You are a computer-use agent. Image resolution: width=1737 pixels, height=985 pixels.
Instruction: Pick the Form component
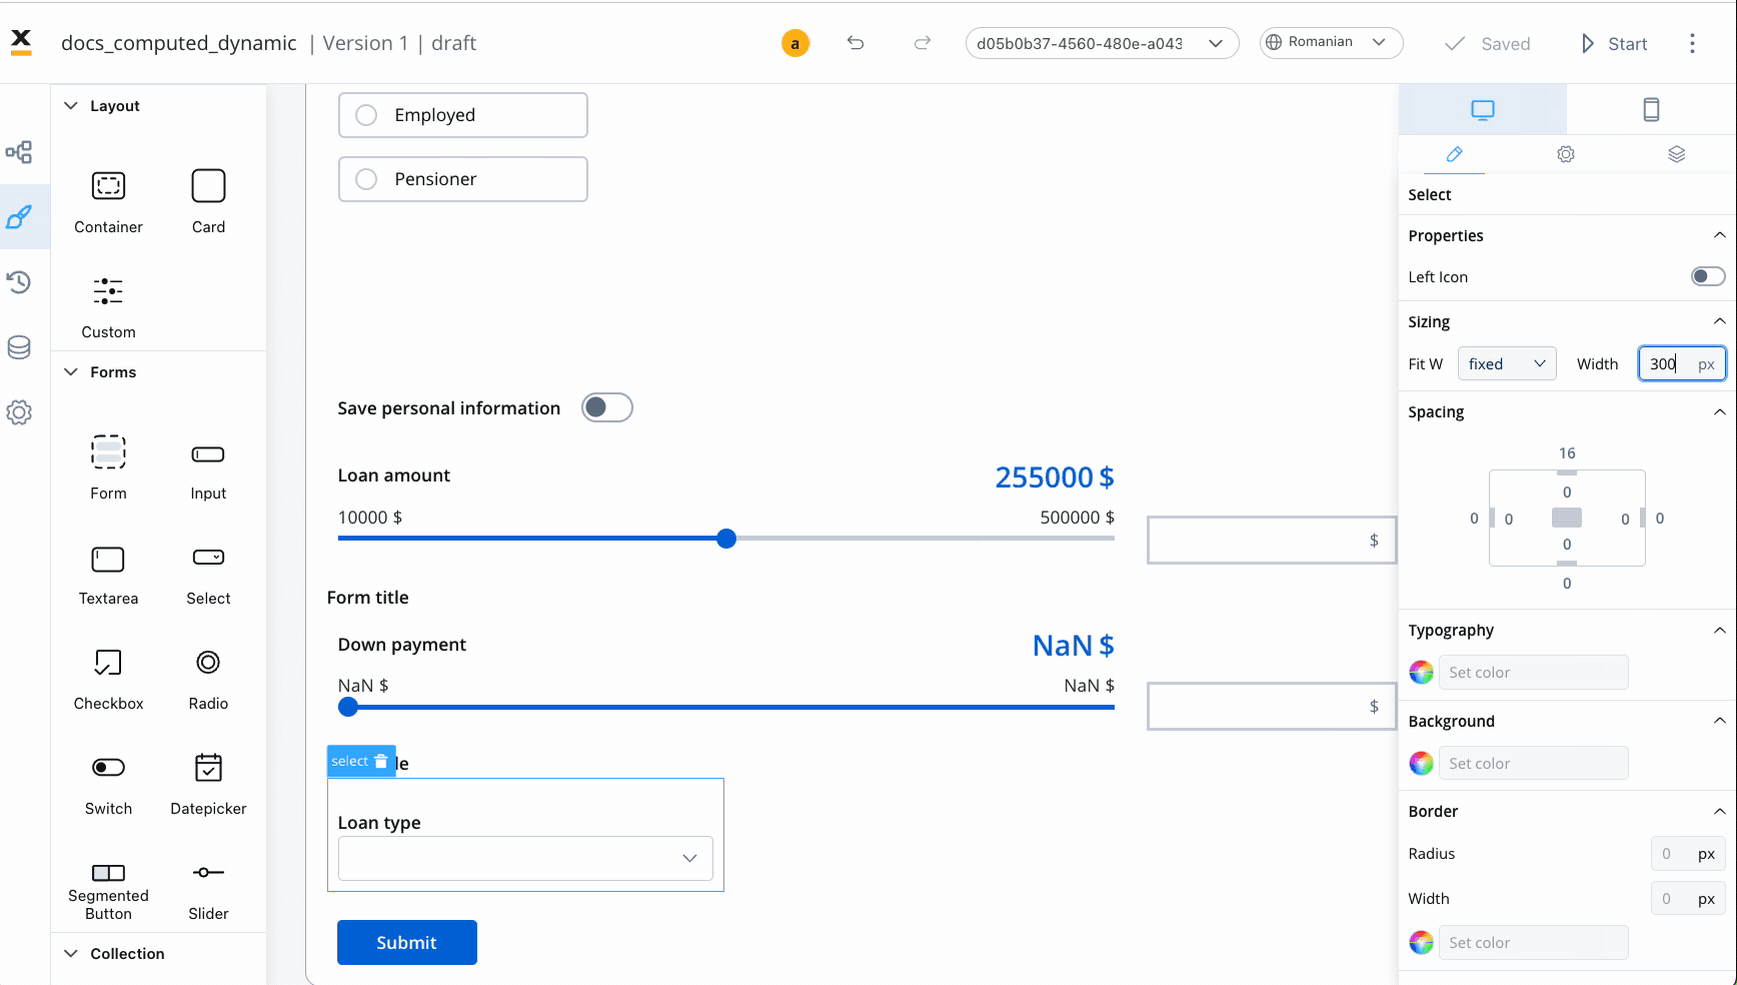coord(108,468)
